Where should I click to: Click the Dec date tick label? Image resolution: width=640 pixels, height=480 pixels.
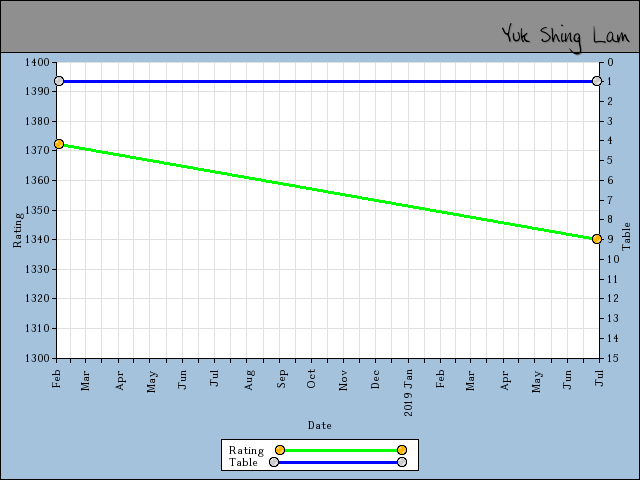tap(376, 379)
